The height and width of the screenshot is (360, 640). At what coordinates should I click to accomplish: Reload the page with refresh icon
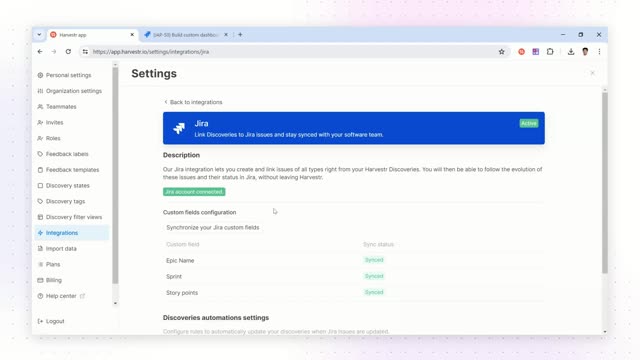[x=68, y=52]
